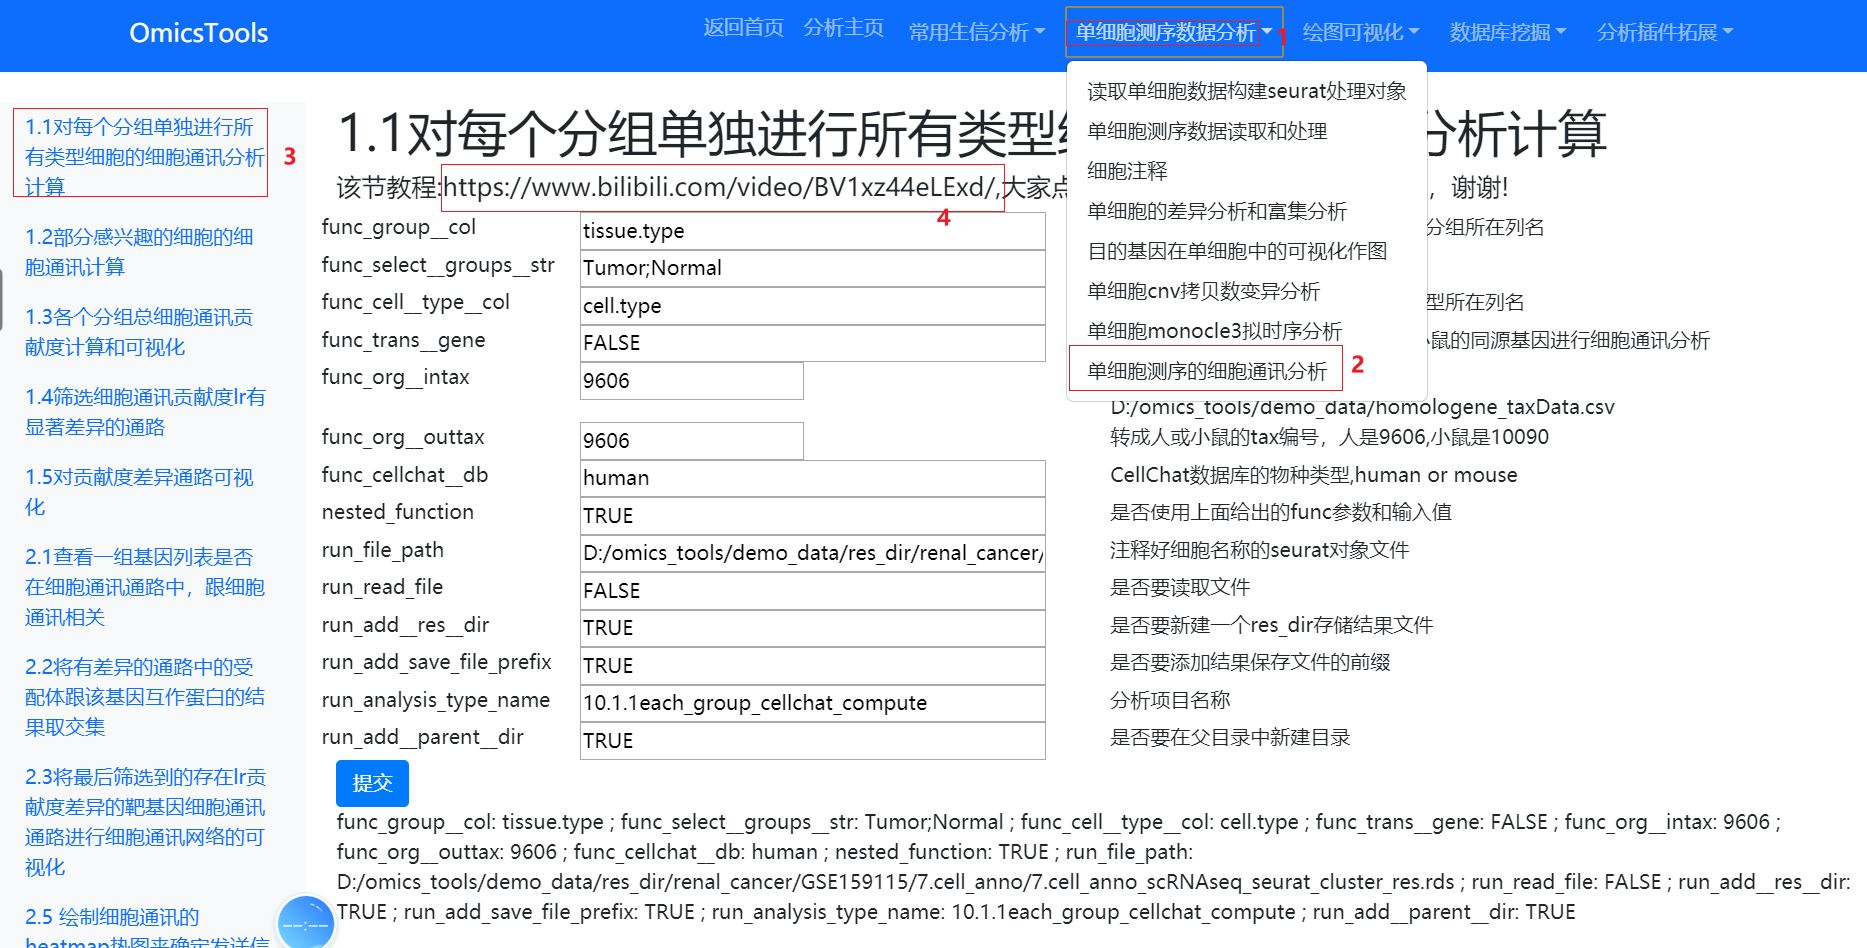Click run_add_save_file_prefix field

click(x=812, y=666)
